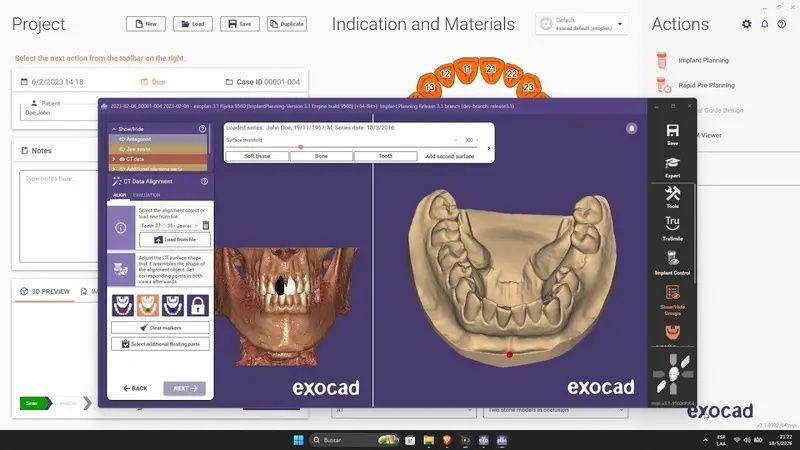Open CT Data Alignment help icon

[204, 181]
